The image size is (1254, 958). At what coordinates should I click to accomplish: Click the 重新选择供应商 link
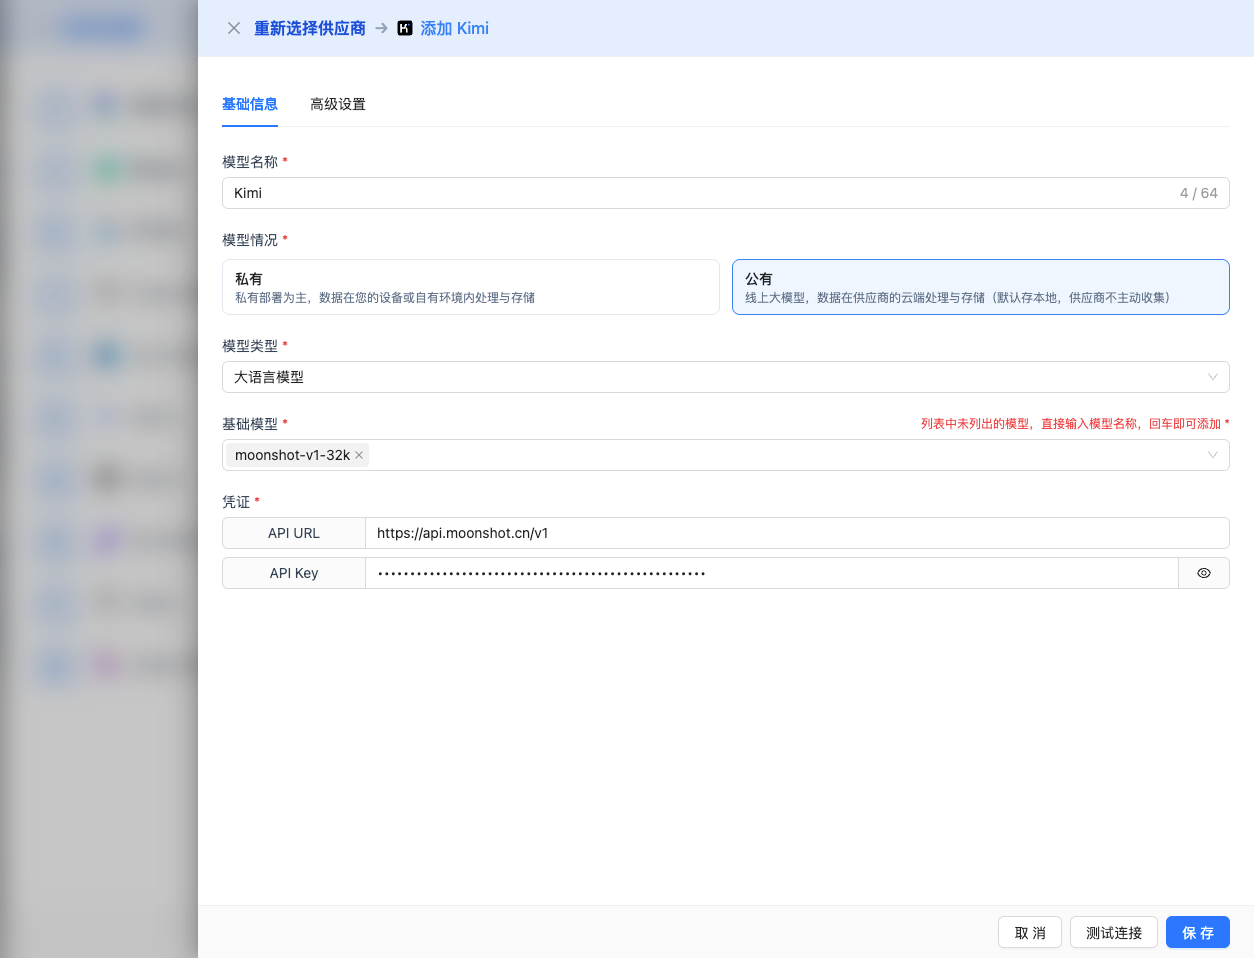point(309,28)
